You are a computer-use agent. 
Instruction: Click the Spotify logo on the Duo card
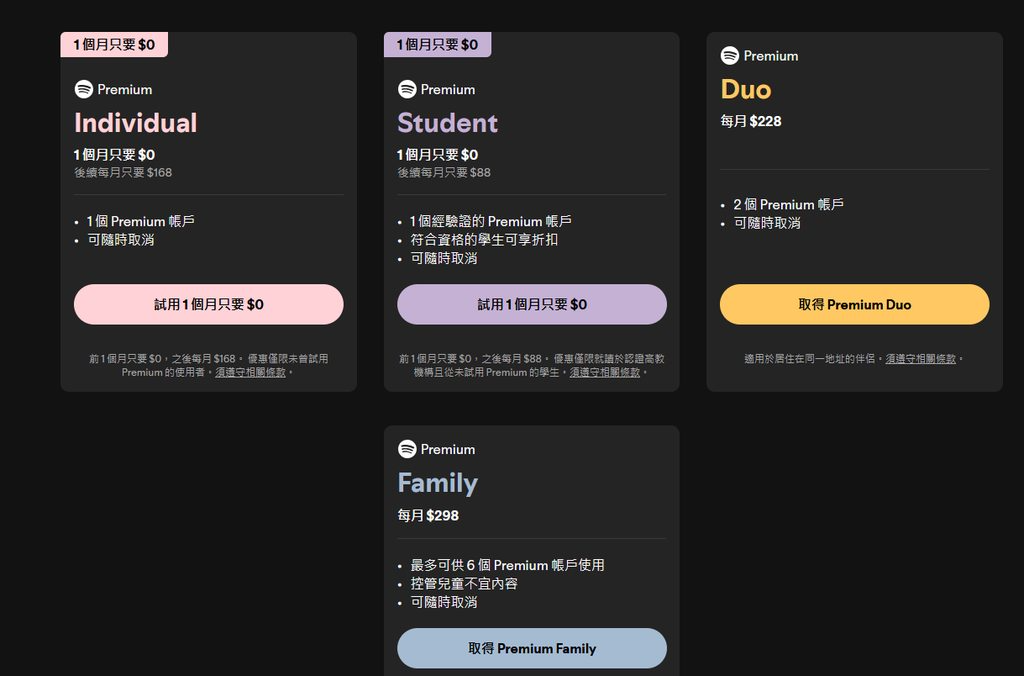(730, 56)
